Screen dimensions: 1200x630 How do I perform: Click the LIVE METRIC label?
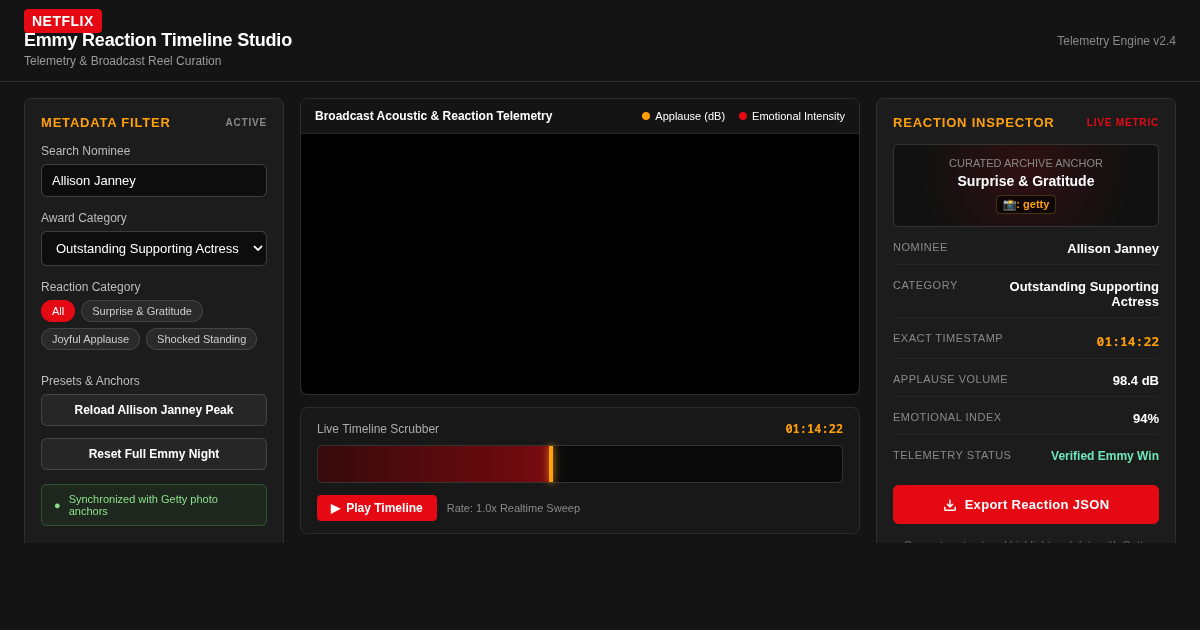click(x=1123, y=122)
